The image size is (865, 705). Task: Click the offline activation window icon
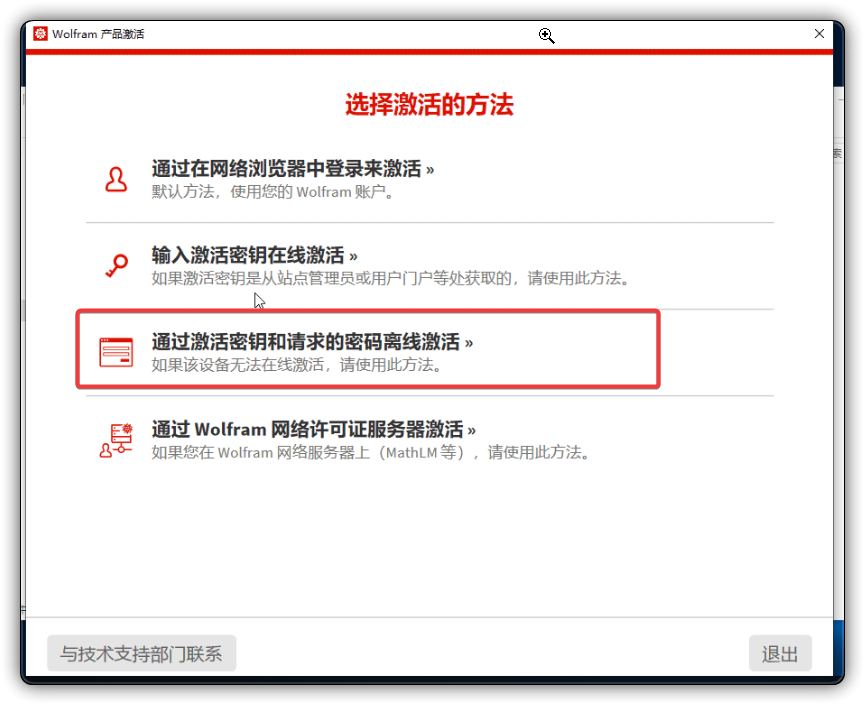(x=116, y=352)
